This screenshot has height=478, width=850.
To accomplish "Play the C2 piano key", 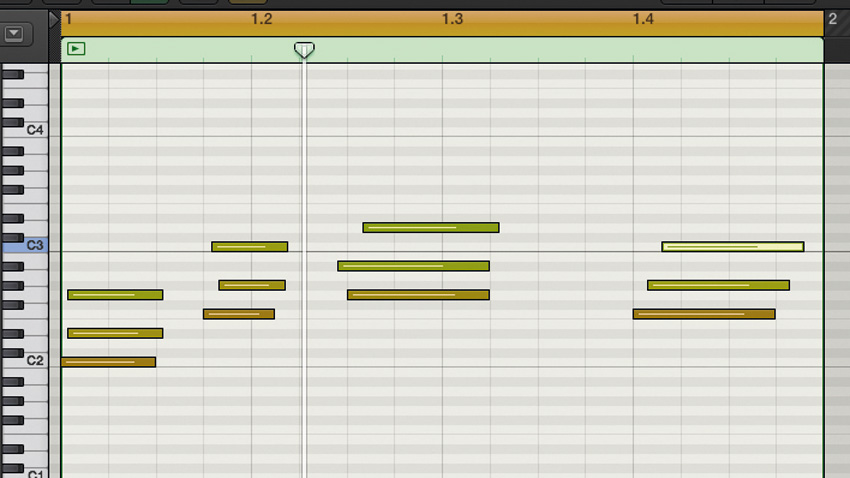I will click(36, 360).
